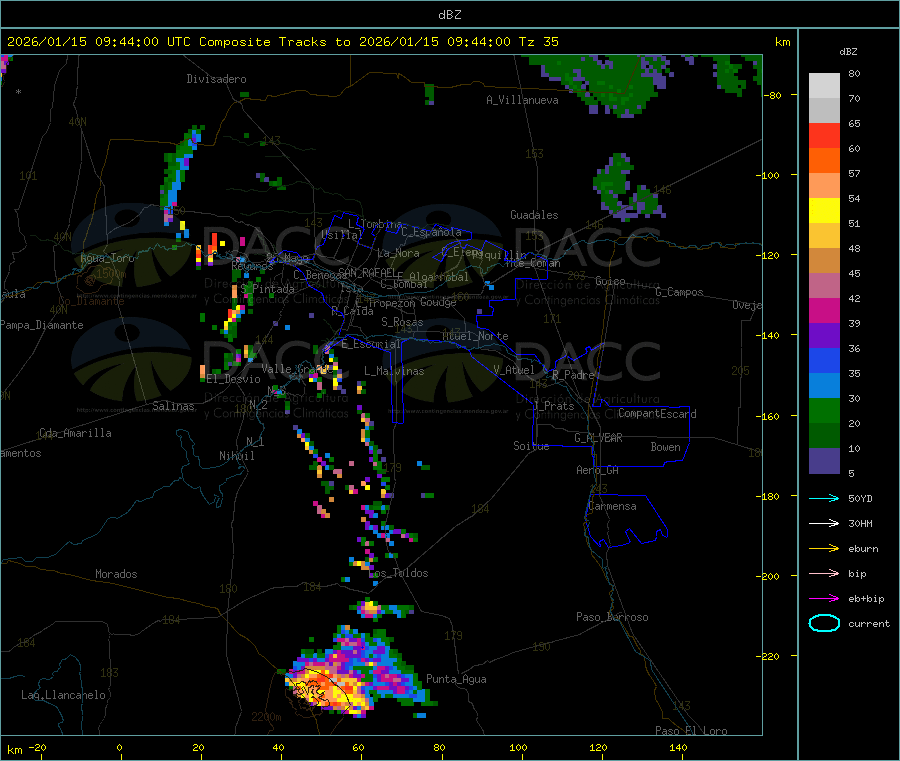
Task: Click the V_Atuel place label
Action: (514, 370)
